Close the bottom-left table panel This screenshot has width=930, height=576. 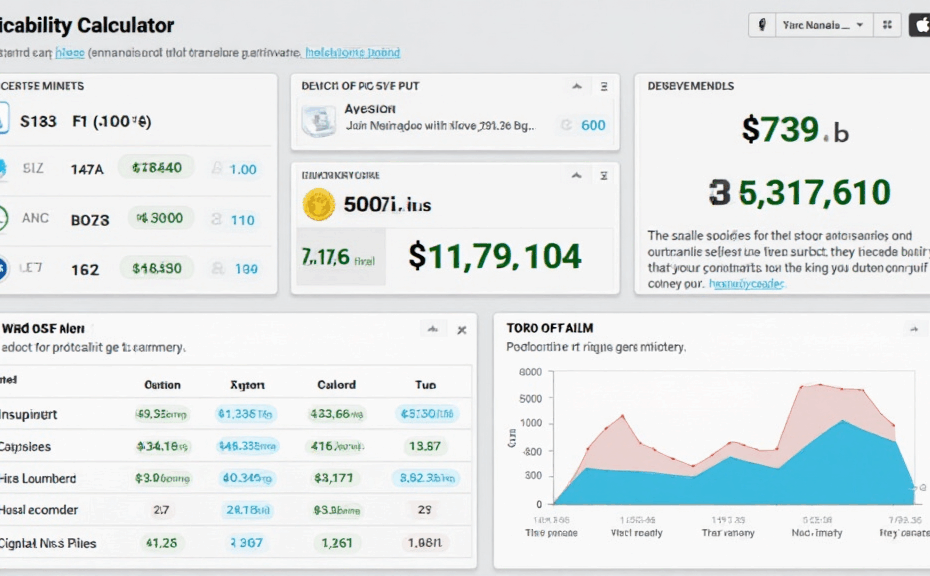tap(461, 329)
